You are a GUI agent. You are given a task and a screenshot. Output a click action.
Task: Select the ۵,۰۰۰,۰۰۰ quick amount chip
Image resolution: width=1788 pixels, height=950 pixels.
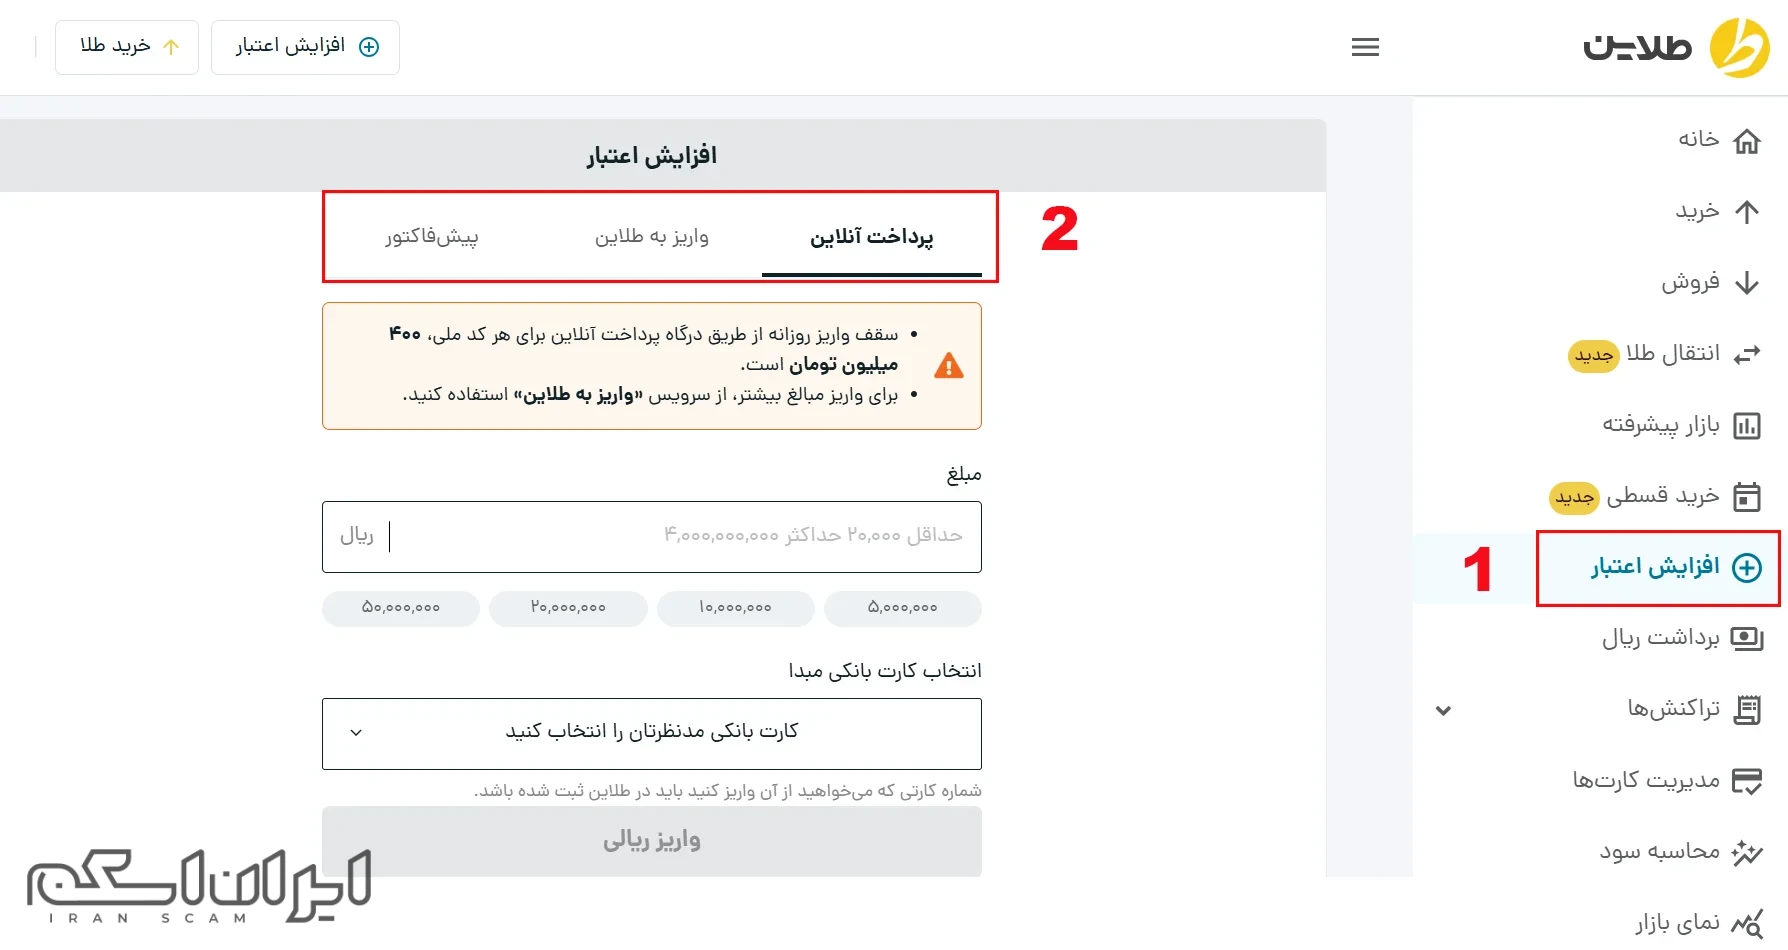pos(903,608)
